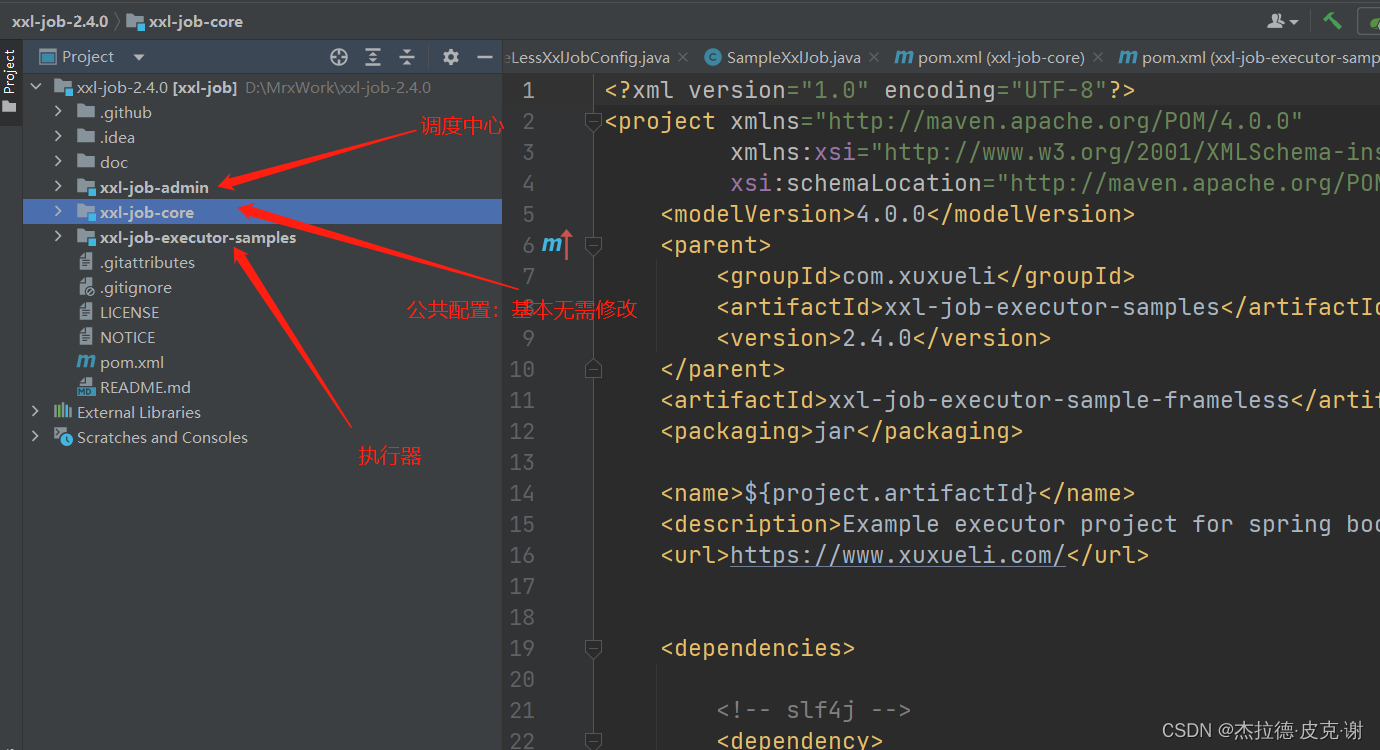Click the packaging jar code line
Viewport: 1380px width, 750px height.
tap(842, 431)
